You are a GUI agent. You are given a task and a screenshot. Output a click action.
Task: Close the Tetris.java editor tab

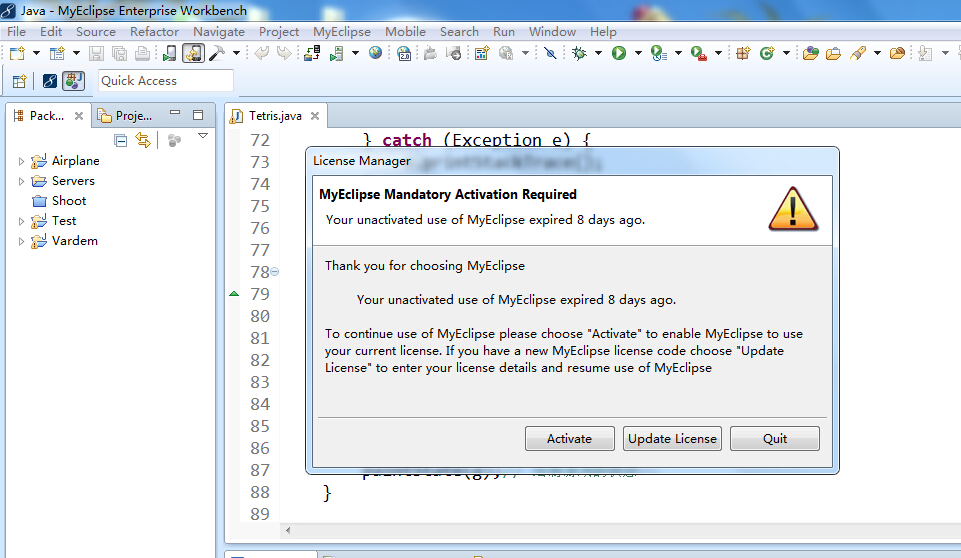(x=315, y=116)
